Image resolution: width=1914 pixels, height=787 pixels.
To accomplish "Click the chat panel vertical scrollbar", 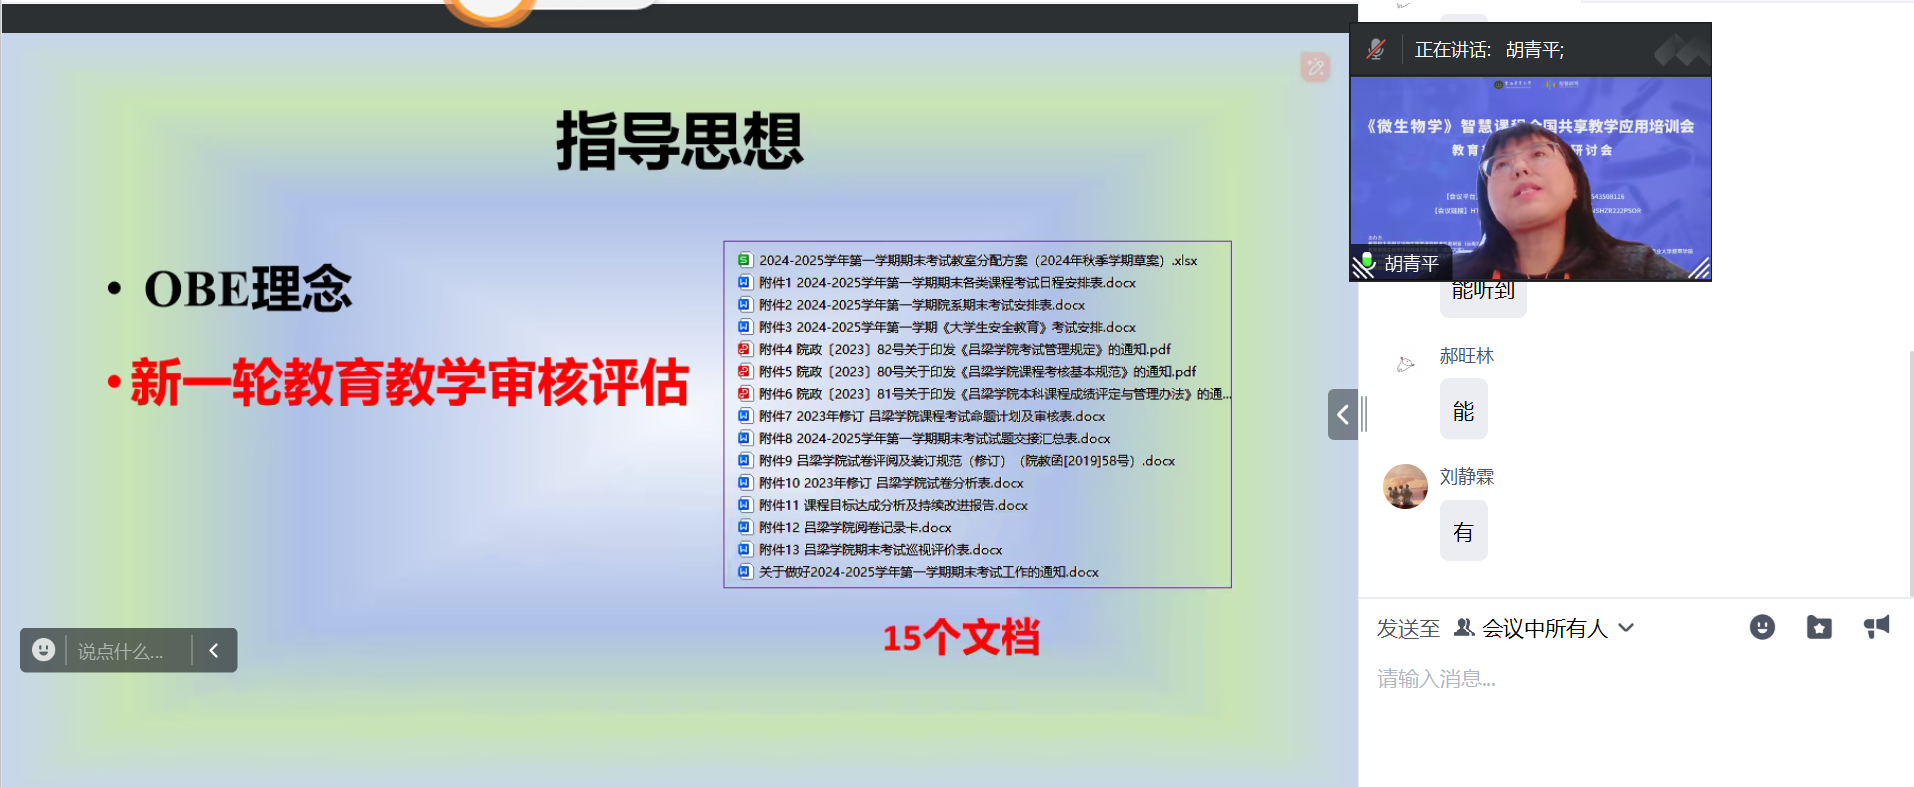I will [x=1911, y=470].
